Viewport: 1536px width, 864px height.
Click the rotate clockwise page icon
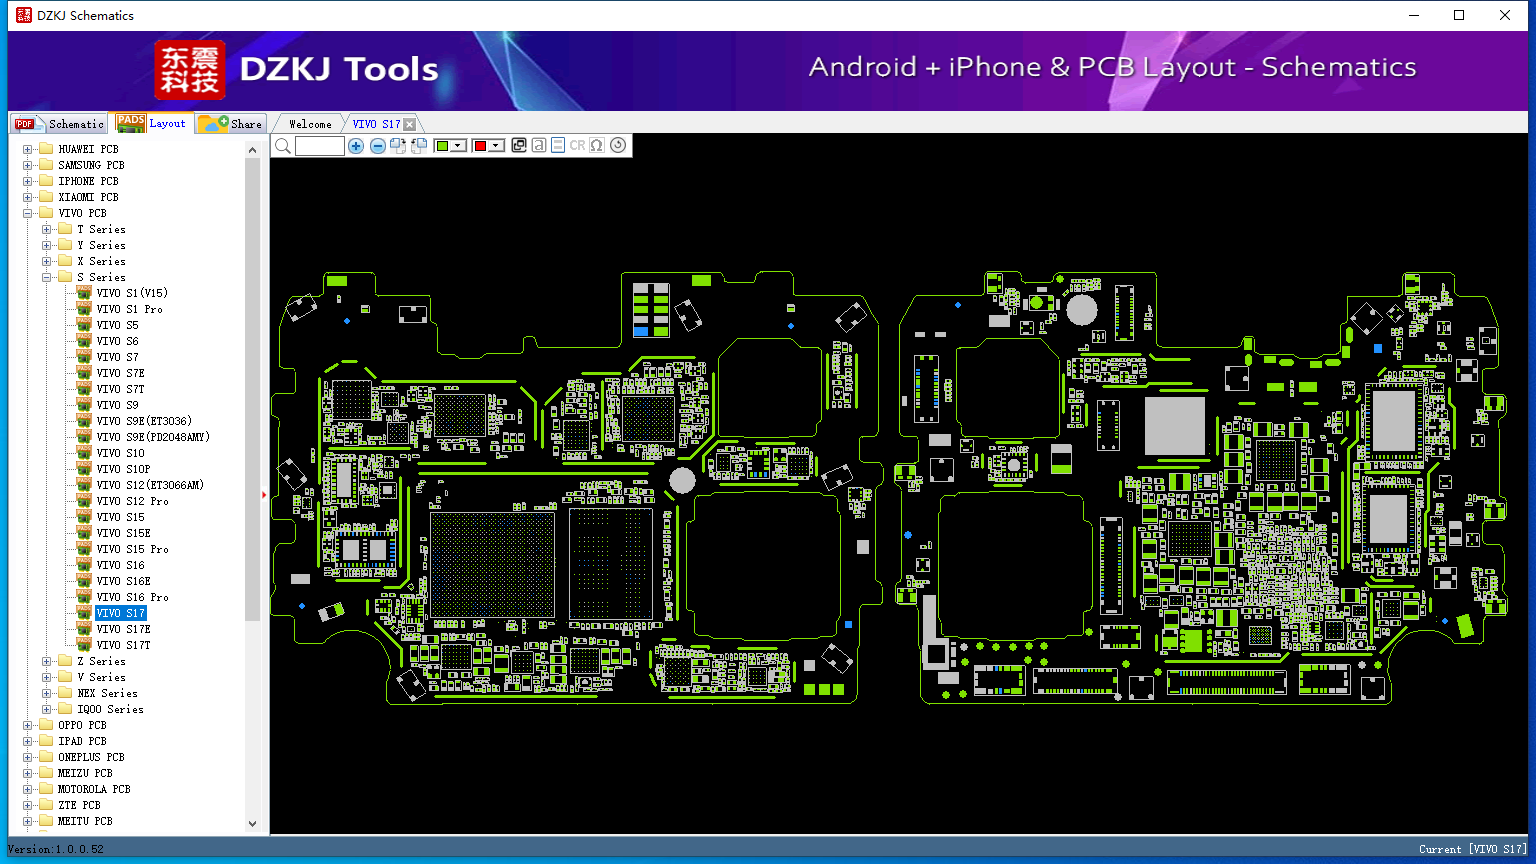click(398, 146)
